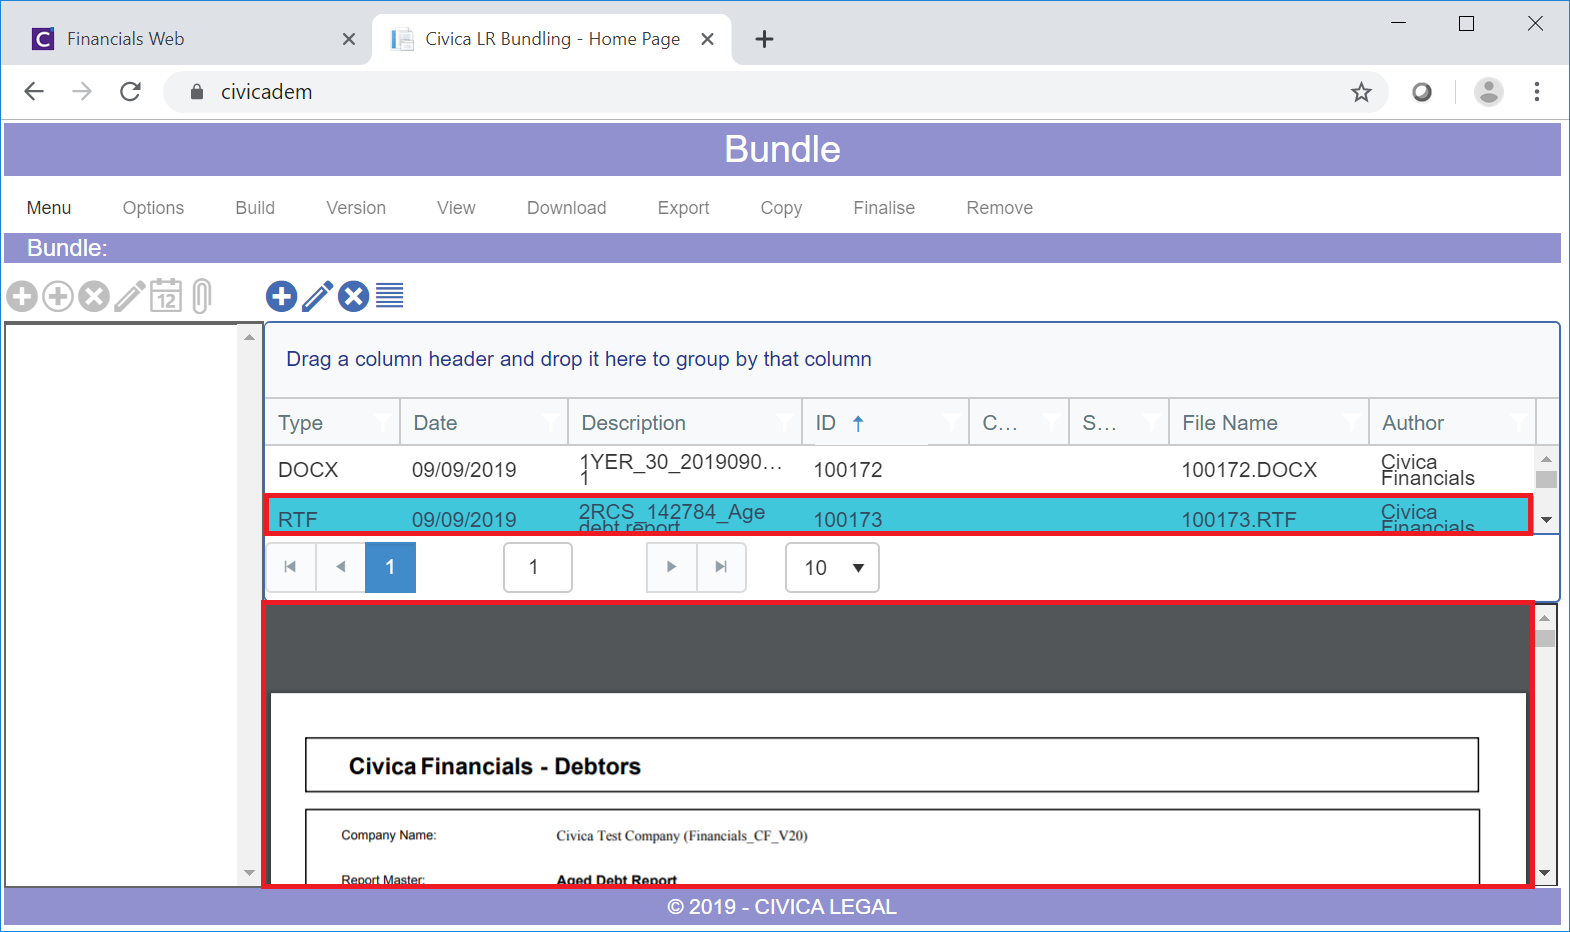Click the blue edit document pencil icon
The image size is (1570, 932).
[318, 296]
